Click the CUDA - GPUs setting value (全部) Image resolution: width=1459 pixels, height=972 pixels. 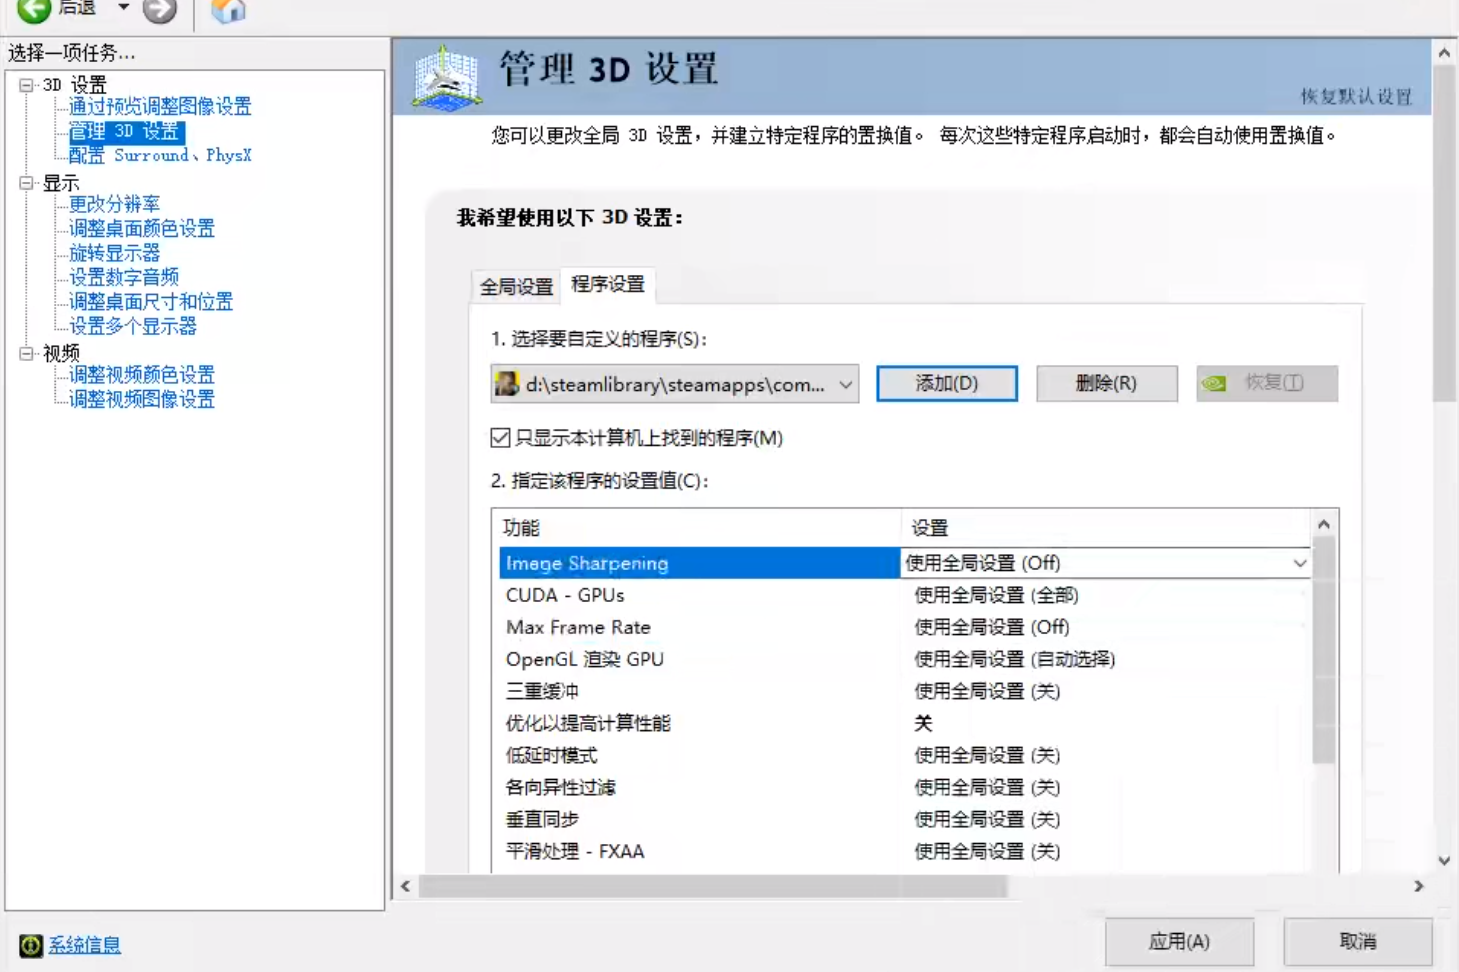[x=996, y=595]
